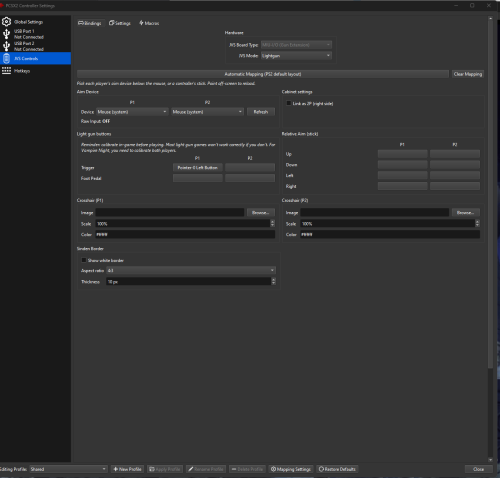Viewport: 500px width, 478px height.
Task: Click Crosshair (P1) Color field
Action: (x=185, y=234)
